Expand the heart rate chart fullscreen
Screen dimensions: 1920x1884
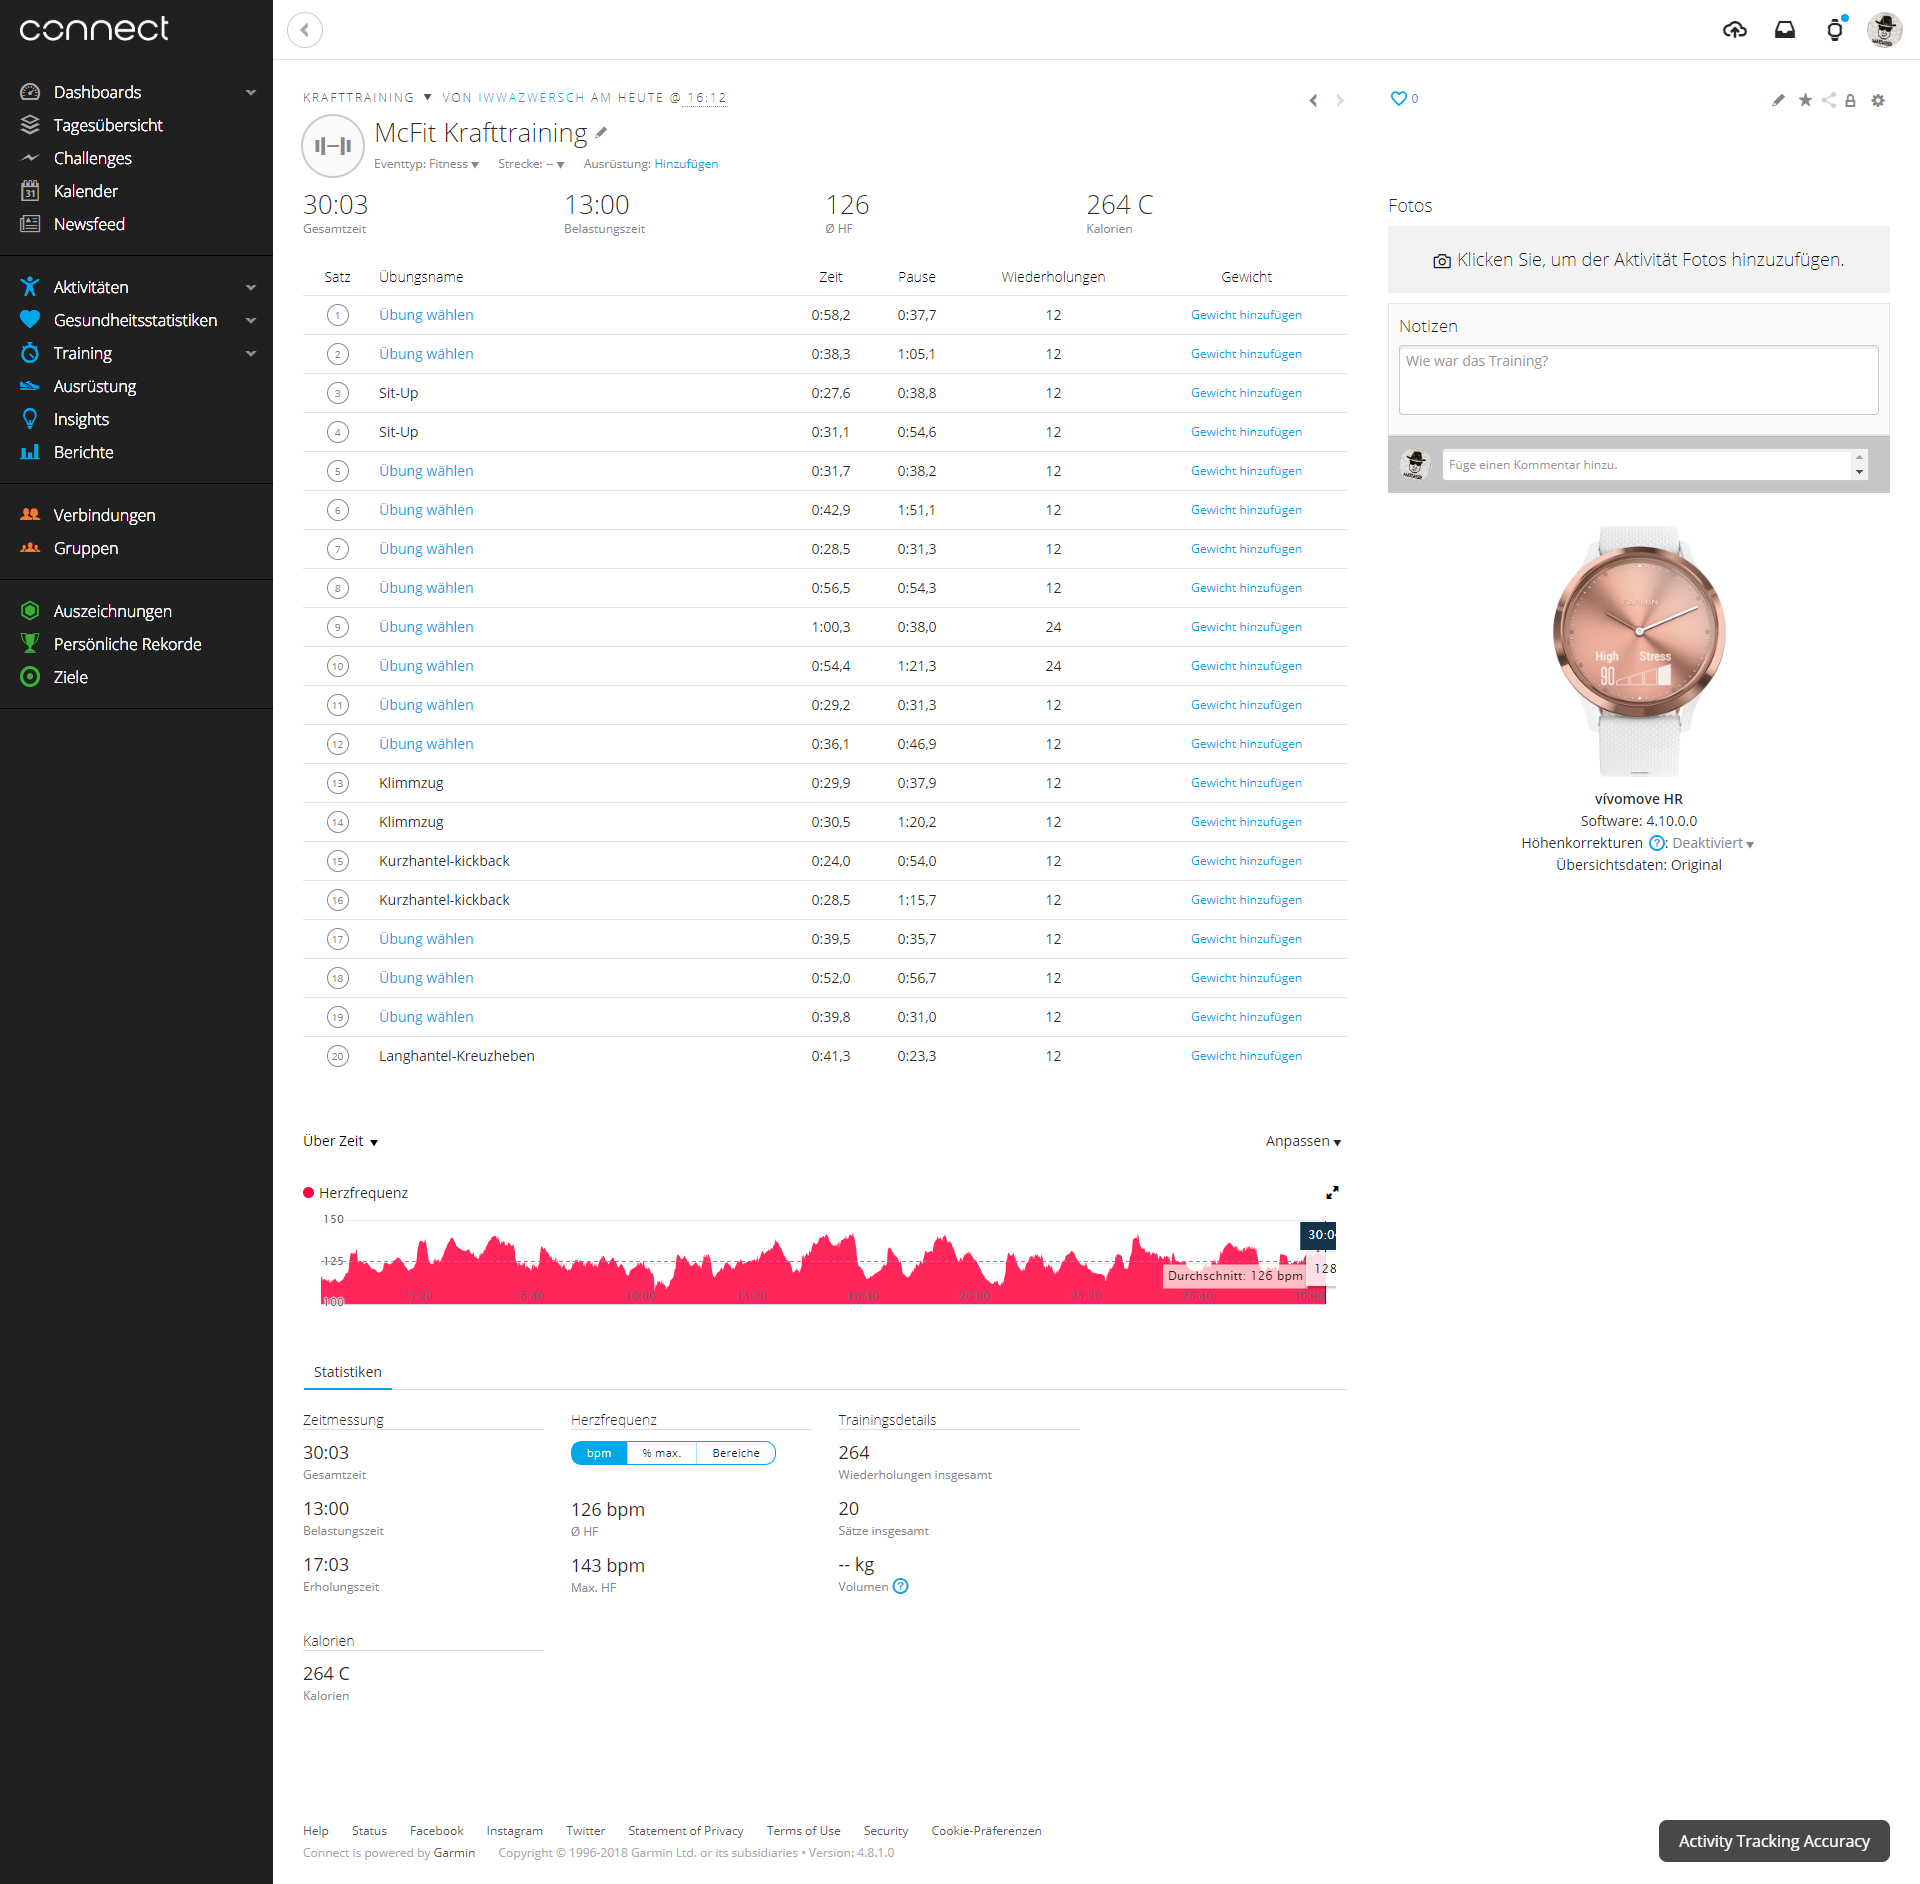[x=1332, y=1192]
